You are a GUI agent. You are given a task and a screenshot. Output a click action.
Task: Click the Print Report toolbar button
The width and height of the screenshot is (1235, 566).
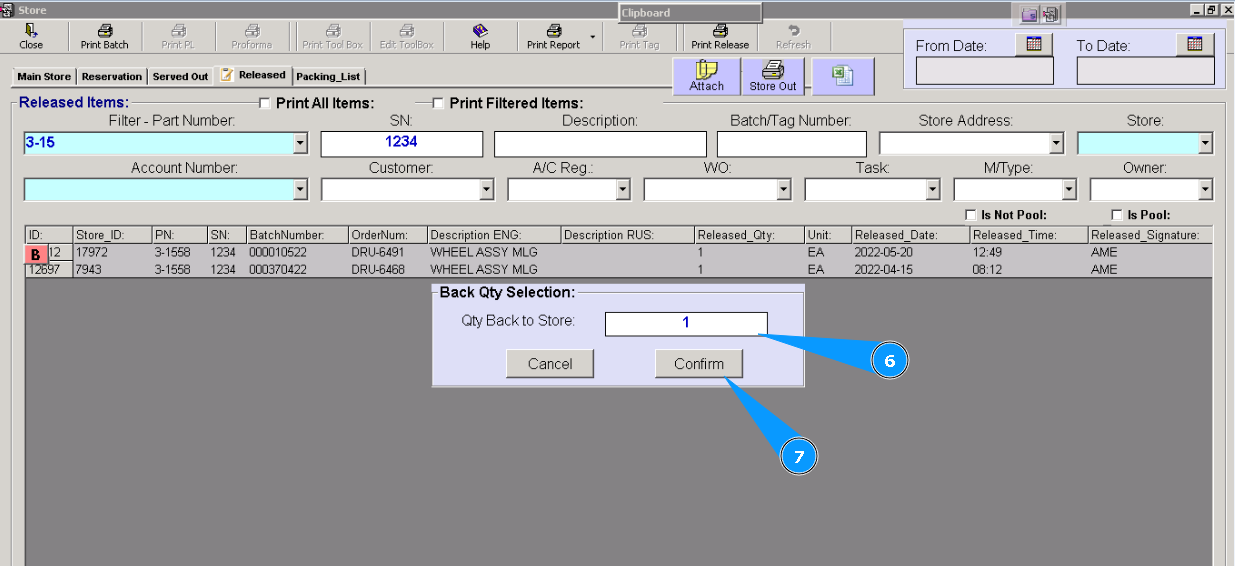553,37
